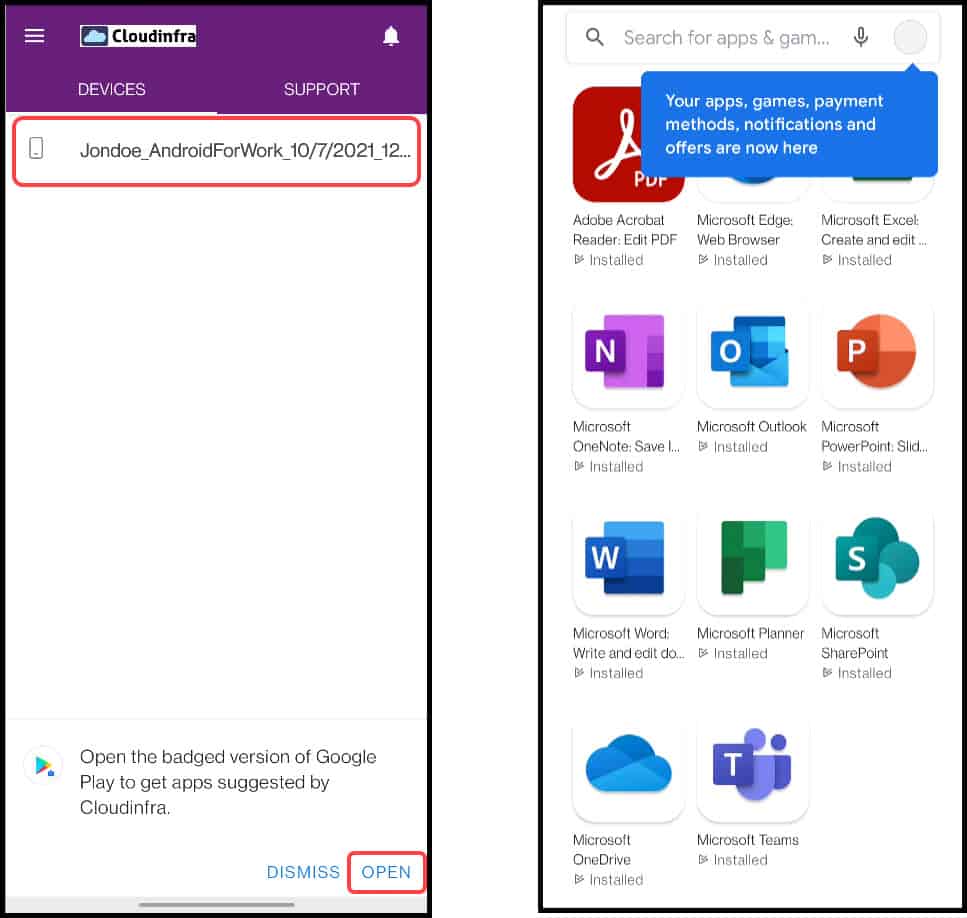967x918 pixels.
Task: Click the 'Microsoft SharePoint' title text
Action: [x=854, y=642]
